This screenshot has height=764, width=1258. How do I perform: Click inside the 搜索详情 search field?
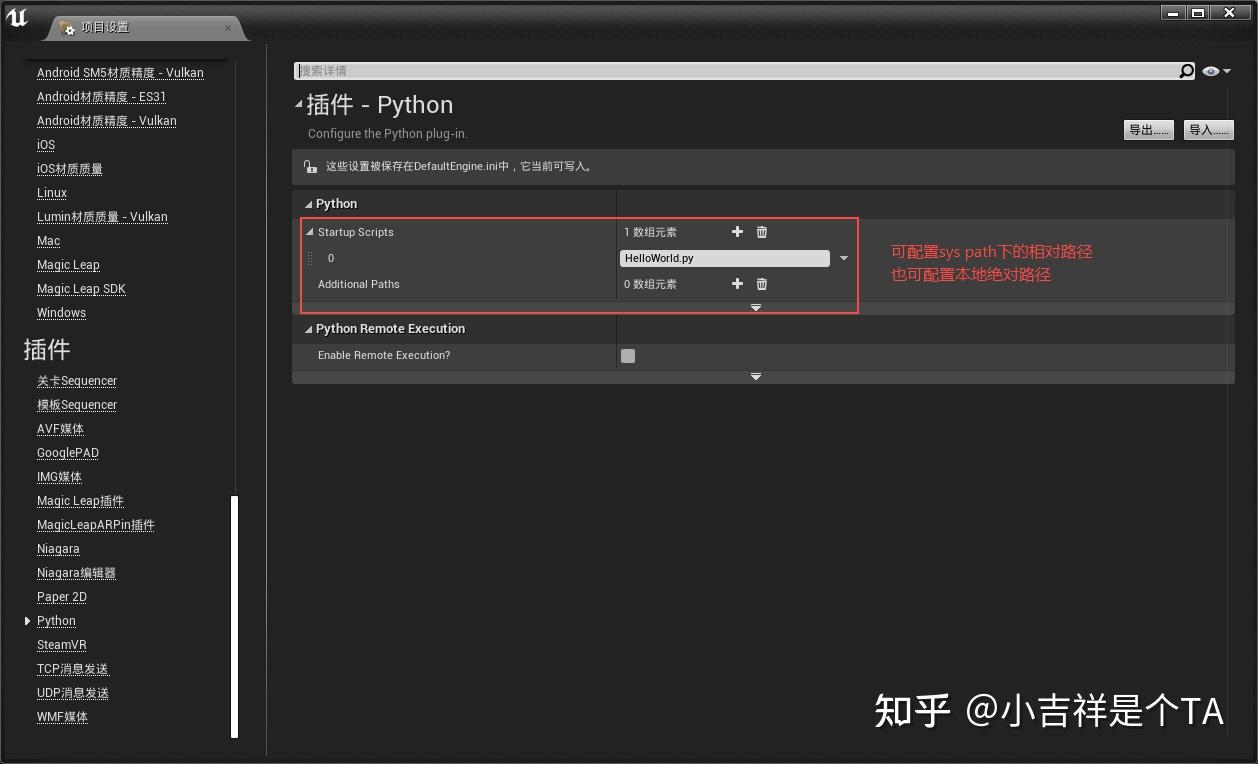click(700, 70)
